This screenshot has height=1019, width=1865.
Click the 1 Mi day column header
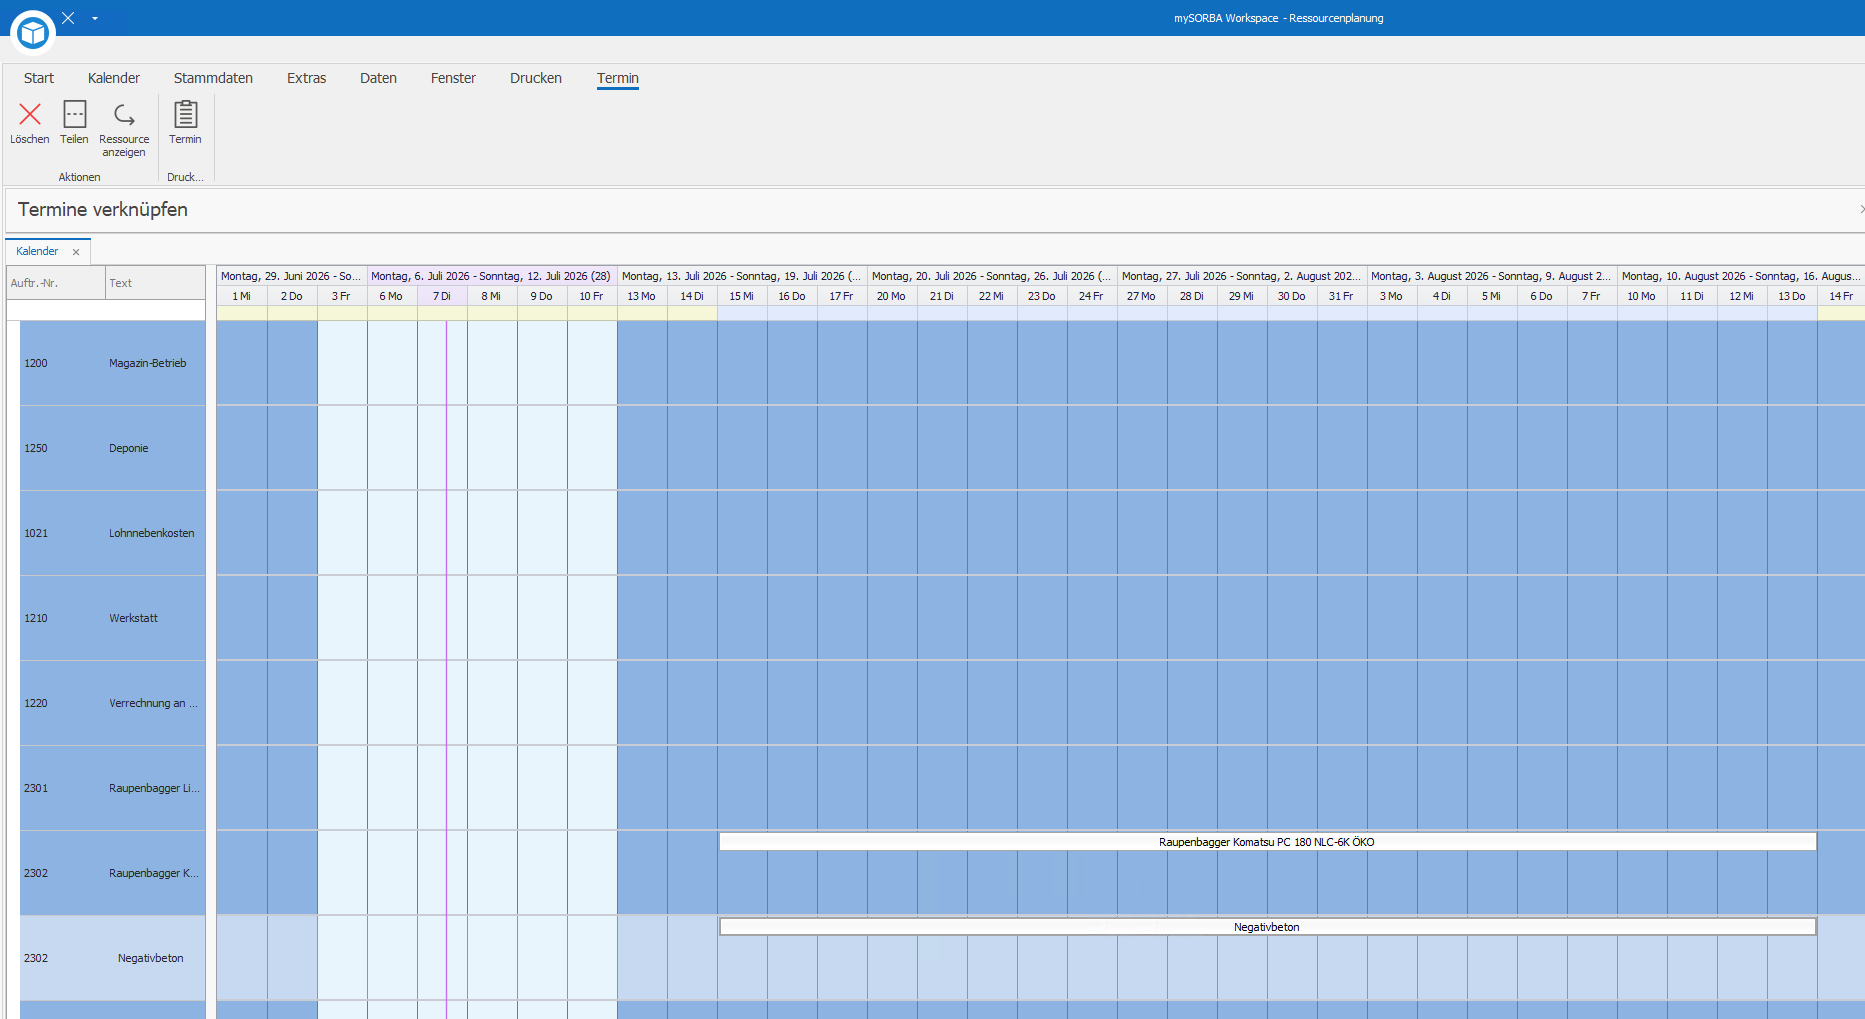coord(242,296)
